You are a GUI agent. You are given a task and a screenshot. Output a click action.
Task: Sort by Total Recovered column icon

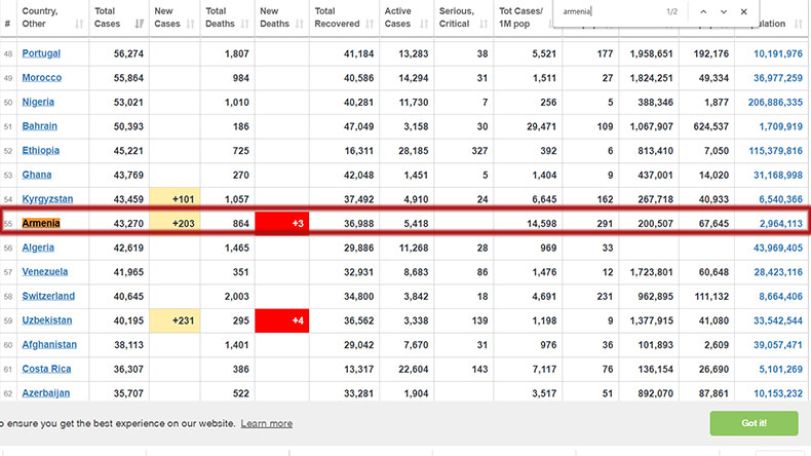(369, 23)
